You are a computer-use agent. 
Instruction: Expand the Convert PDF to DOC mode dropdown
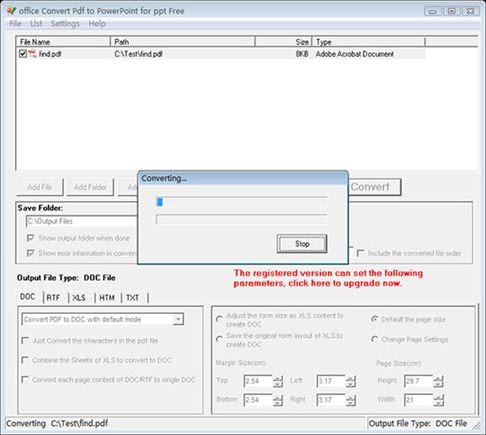click(178, 319)
